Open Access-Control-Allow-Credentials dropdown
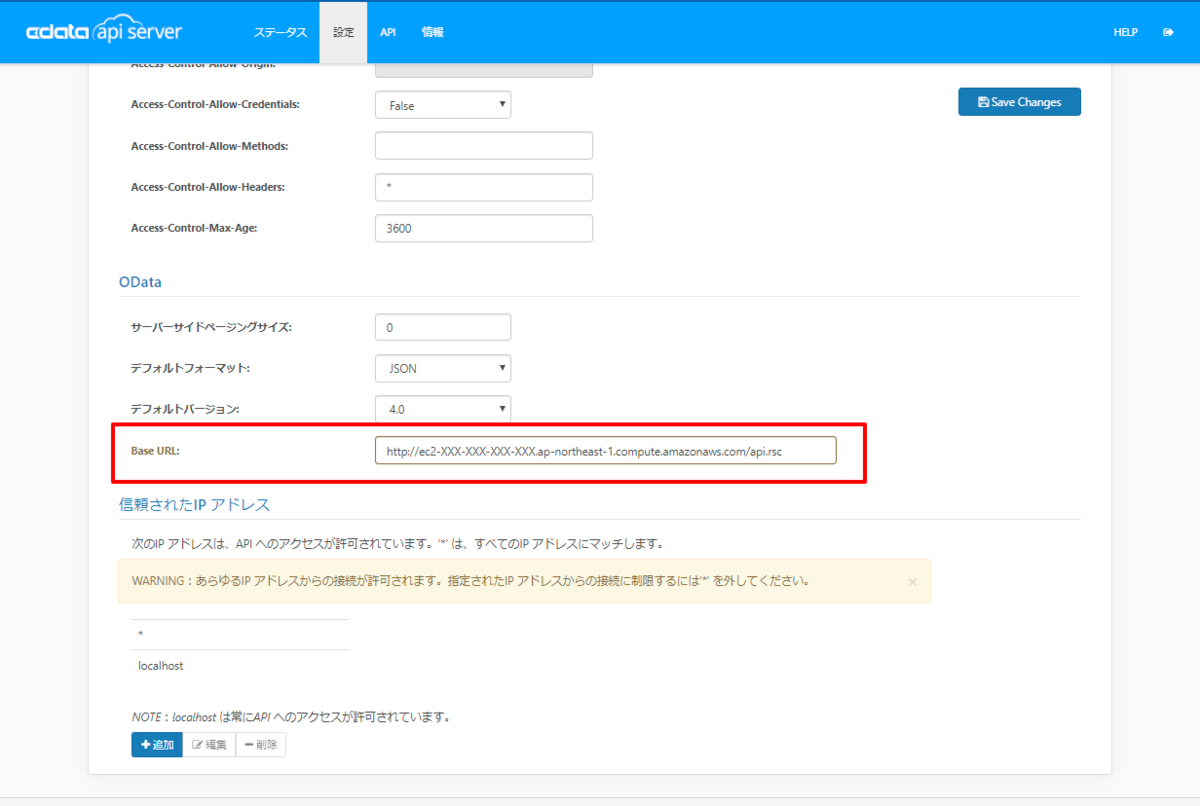Viewport: 1200px width, 806px height. tap(443, 105)
